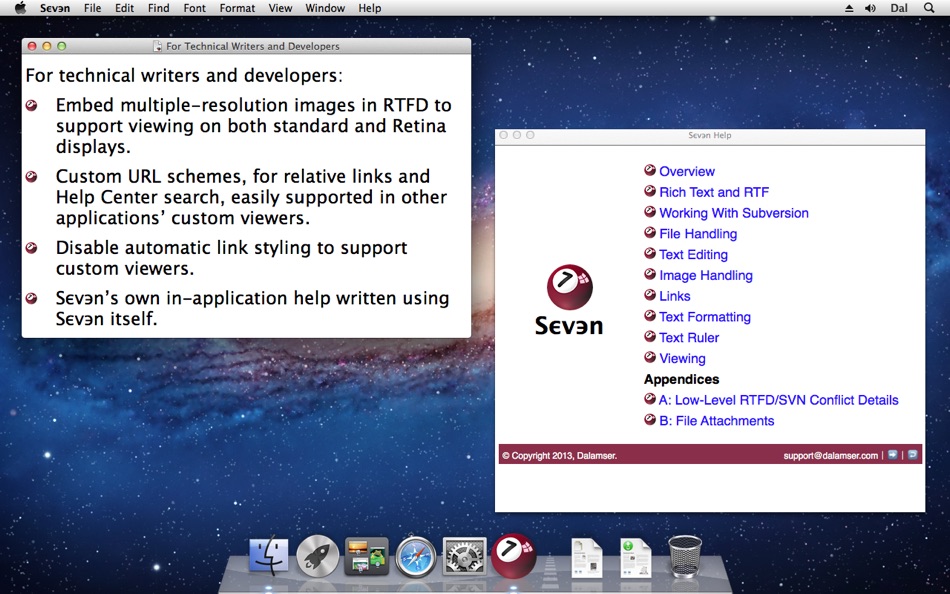The width and height of the screenshot is (950, 594).
Task: Open the Window menu
Action: point(325,8)
